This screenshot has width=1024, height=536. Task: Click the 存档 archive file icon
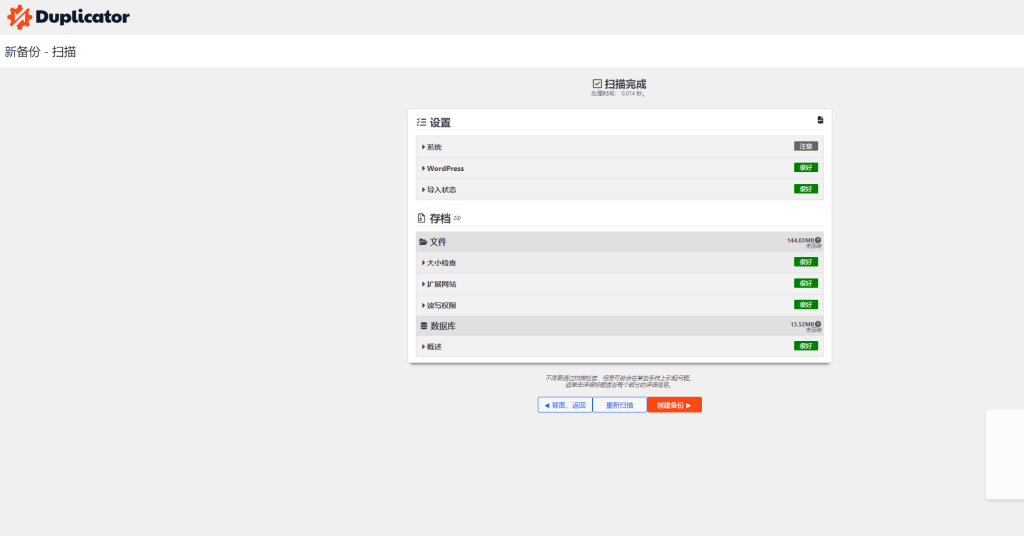coord(421,218)
